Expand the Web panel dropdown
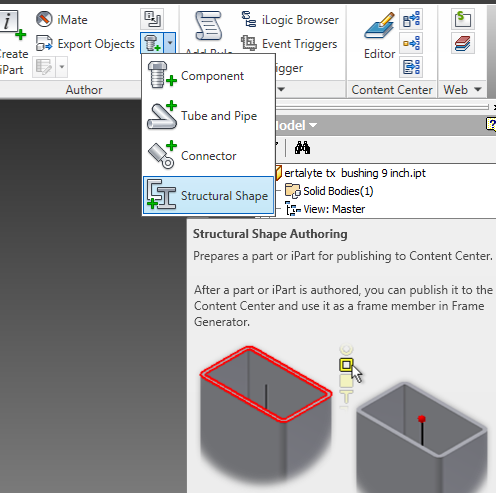 pos(478,89)
